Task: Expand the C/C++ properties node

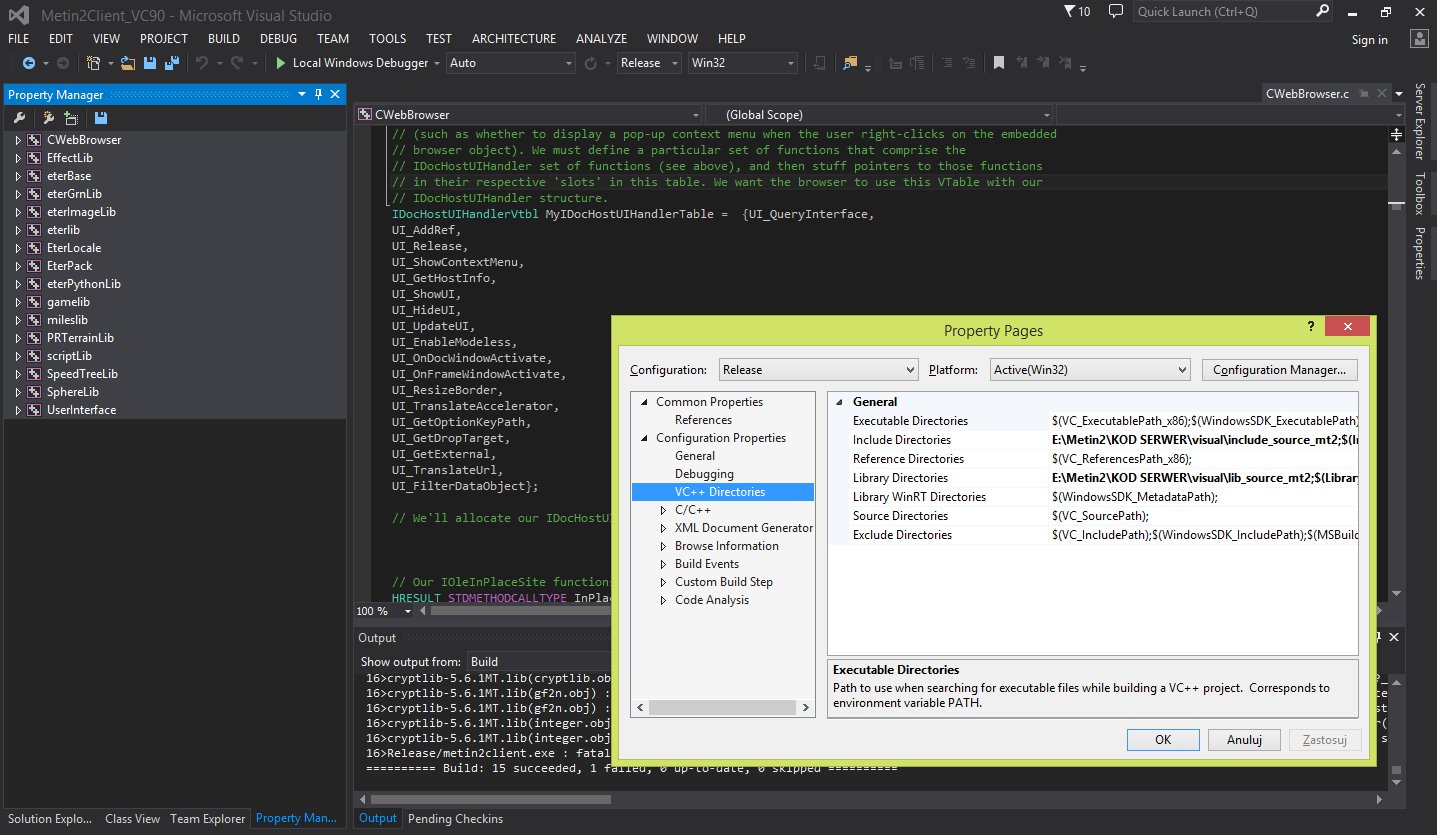Action: coord(663,510)
